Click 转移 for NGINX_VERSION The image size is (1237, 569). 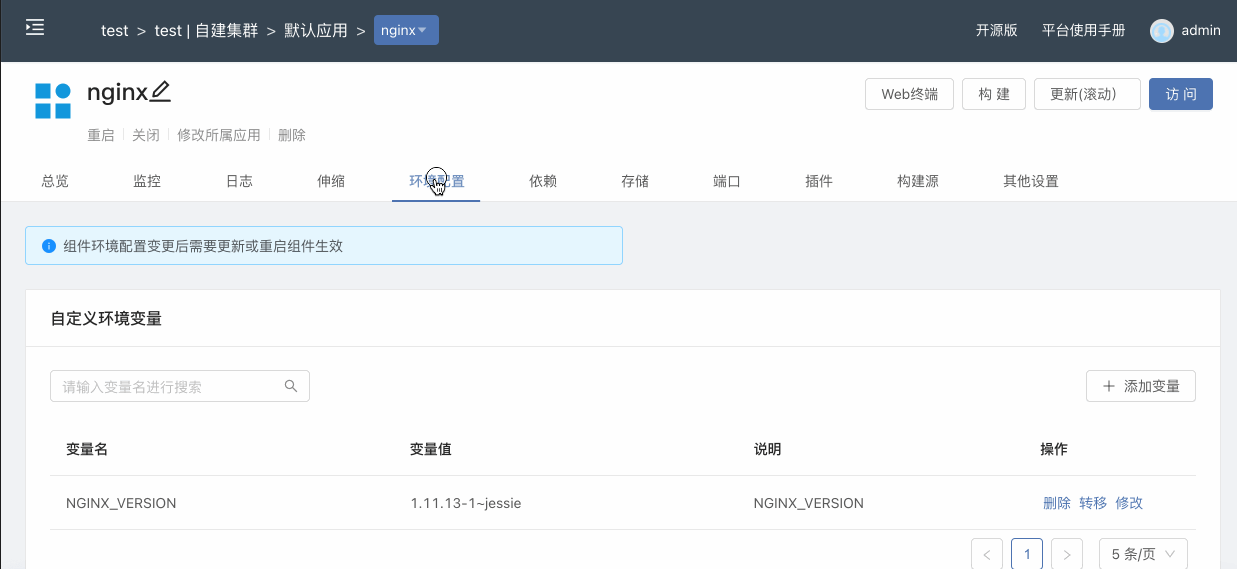(x=1093, y=503)
